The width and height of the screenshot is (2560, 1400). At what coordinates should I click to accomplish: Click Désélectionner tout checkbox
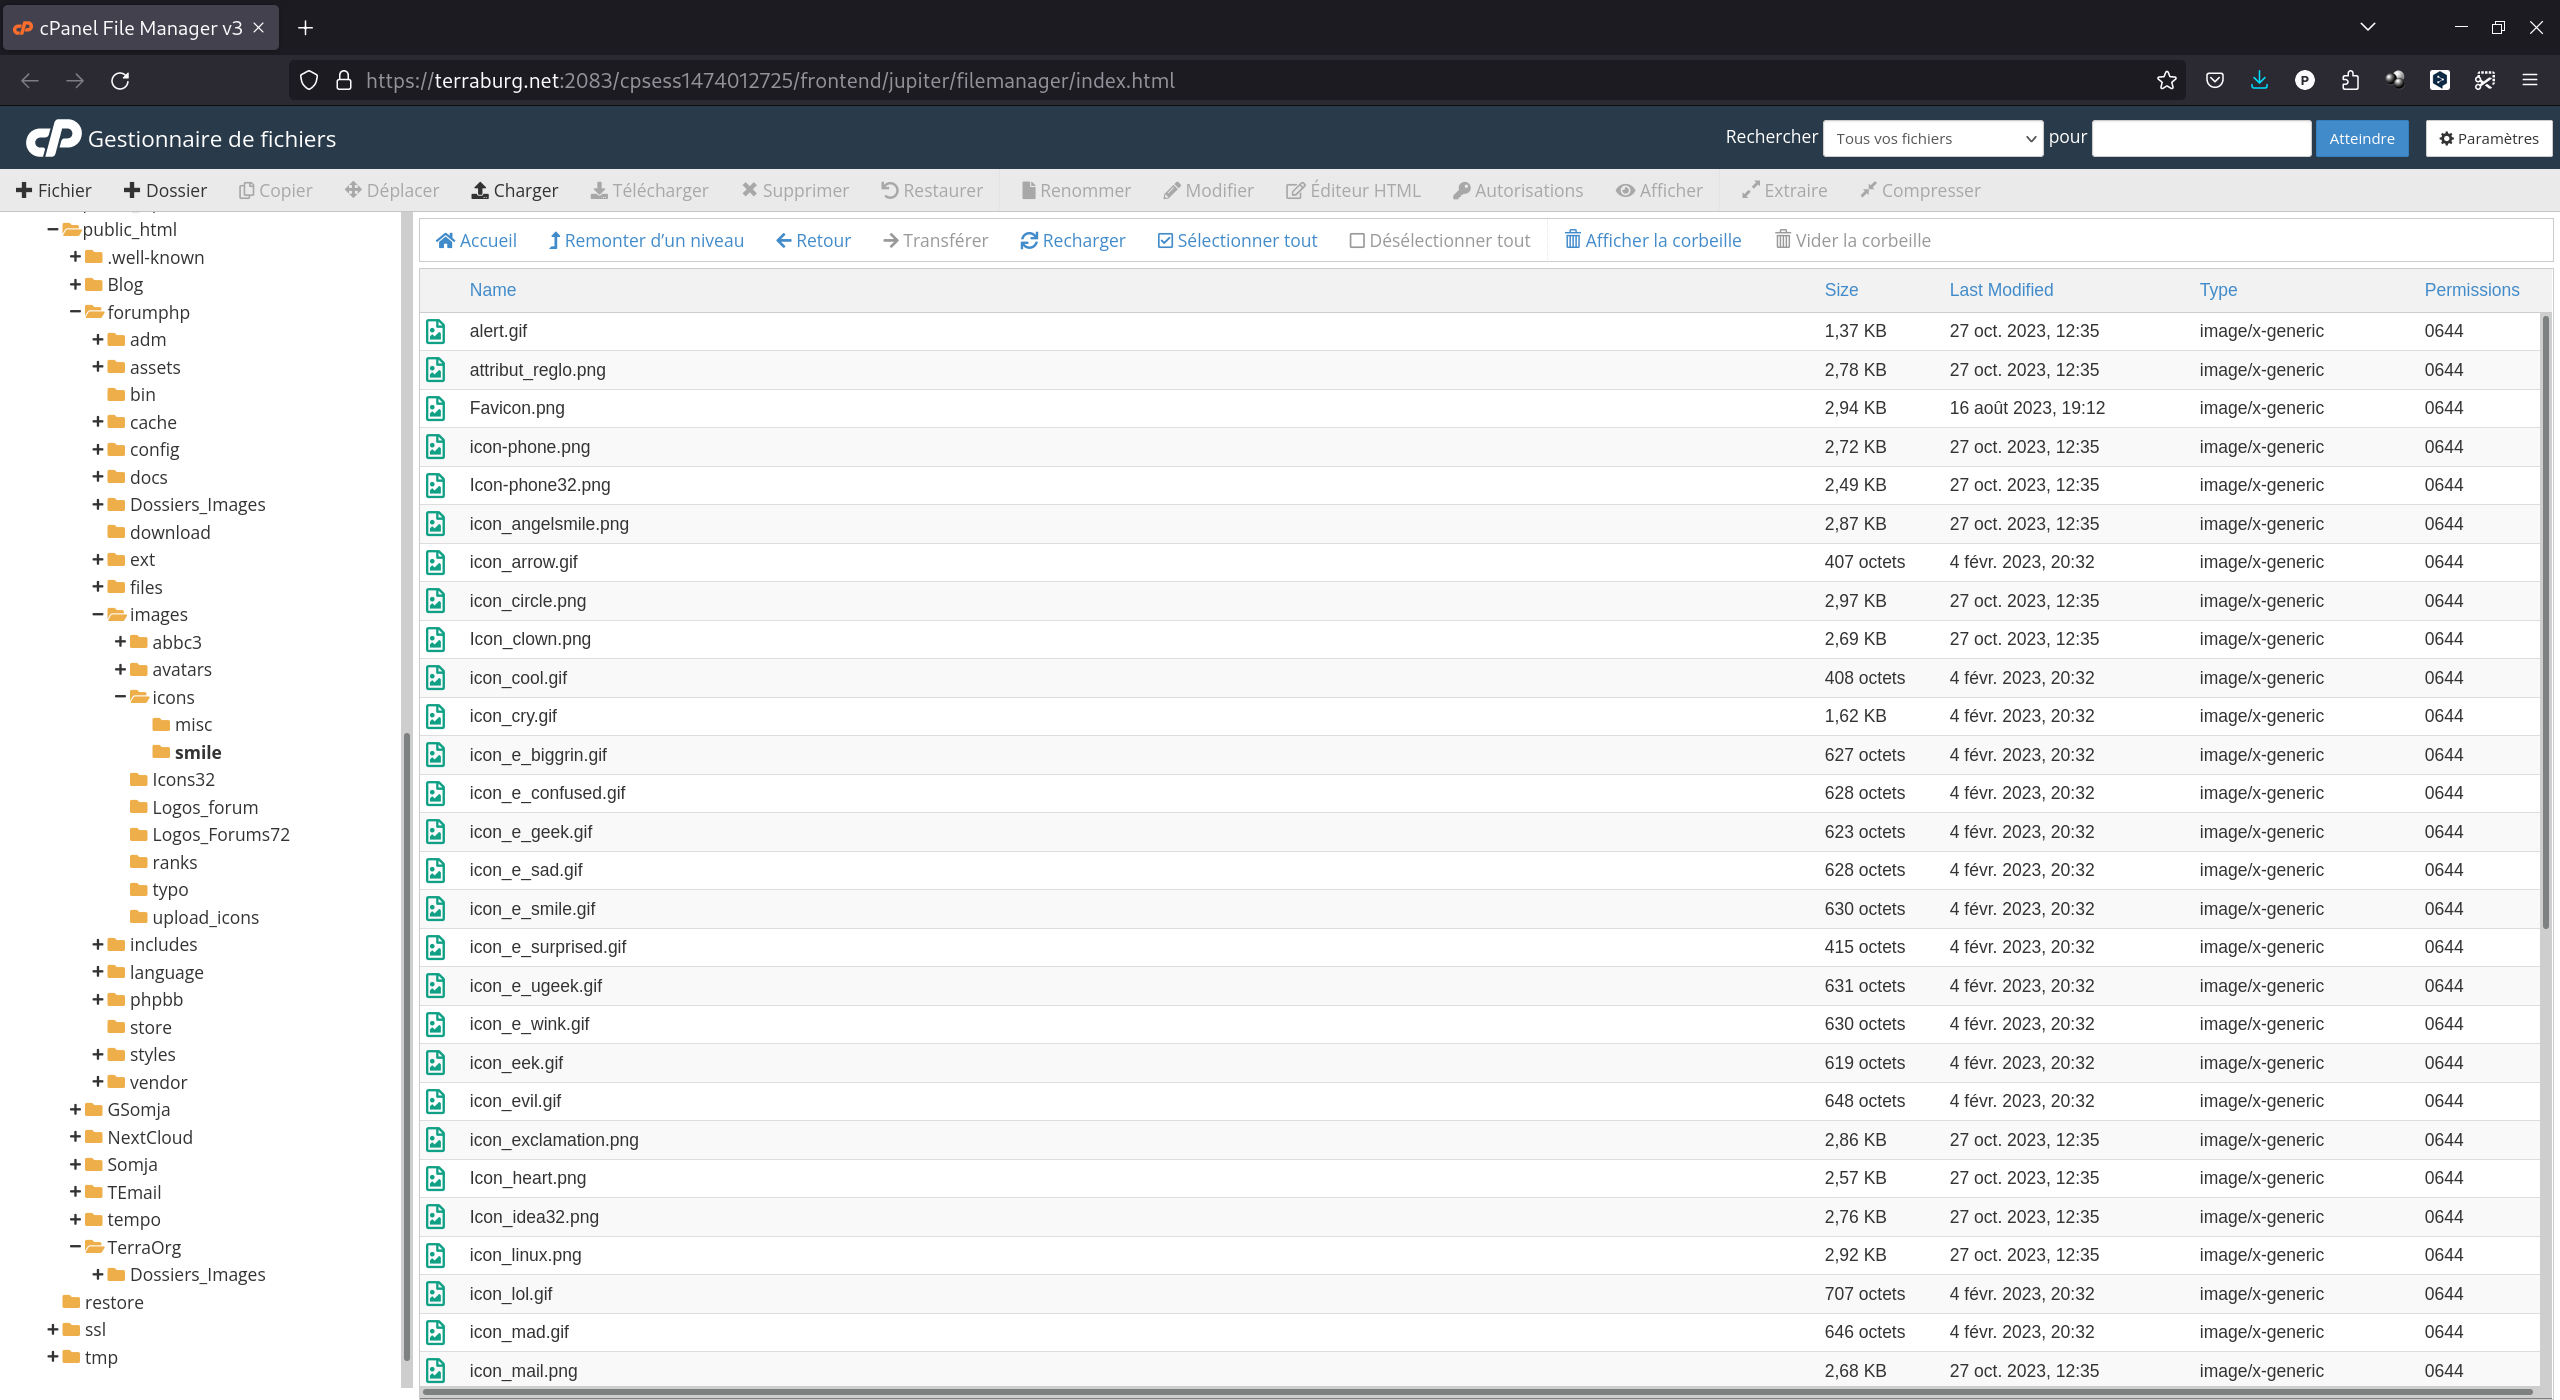point(1357,240)
